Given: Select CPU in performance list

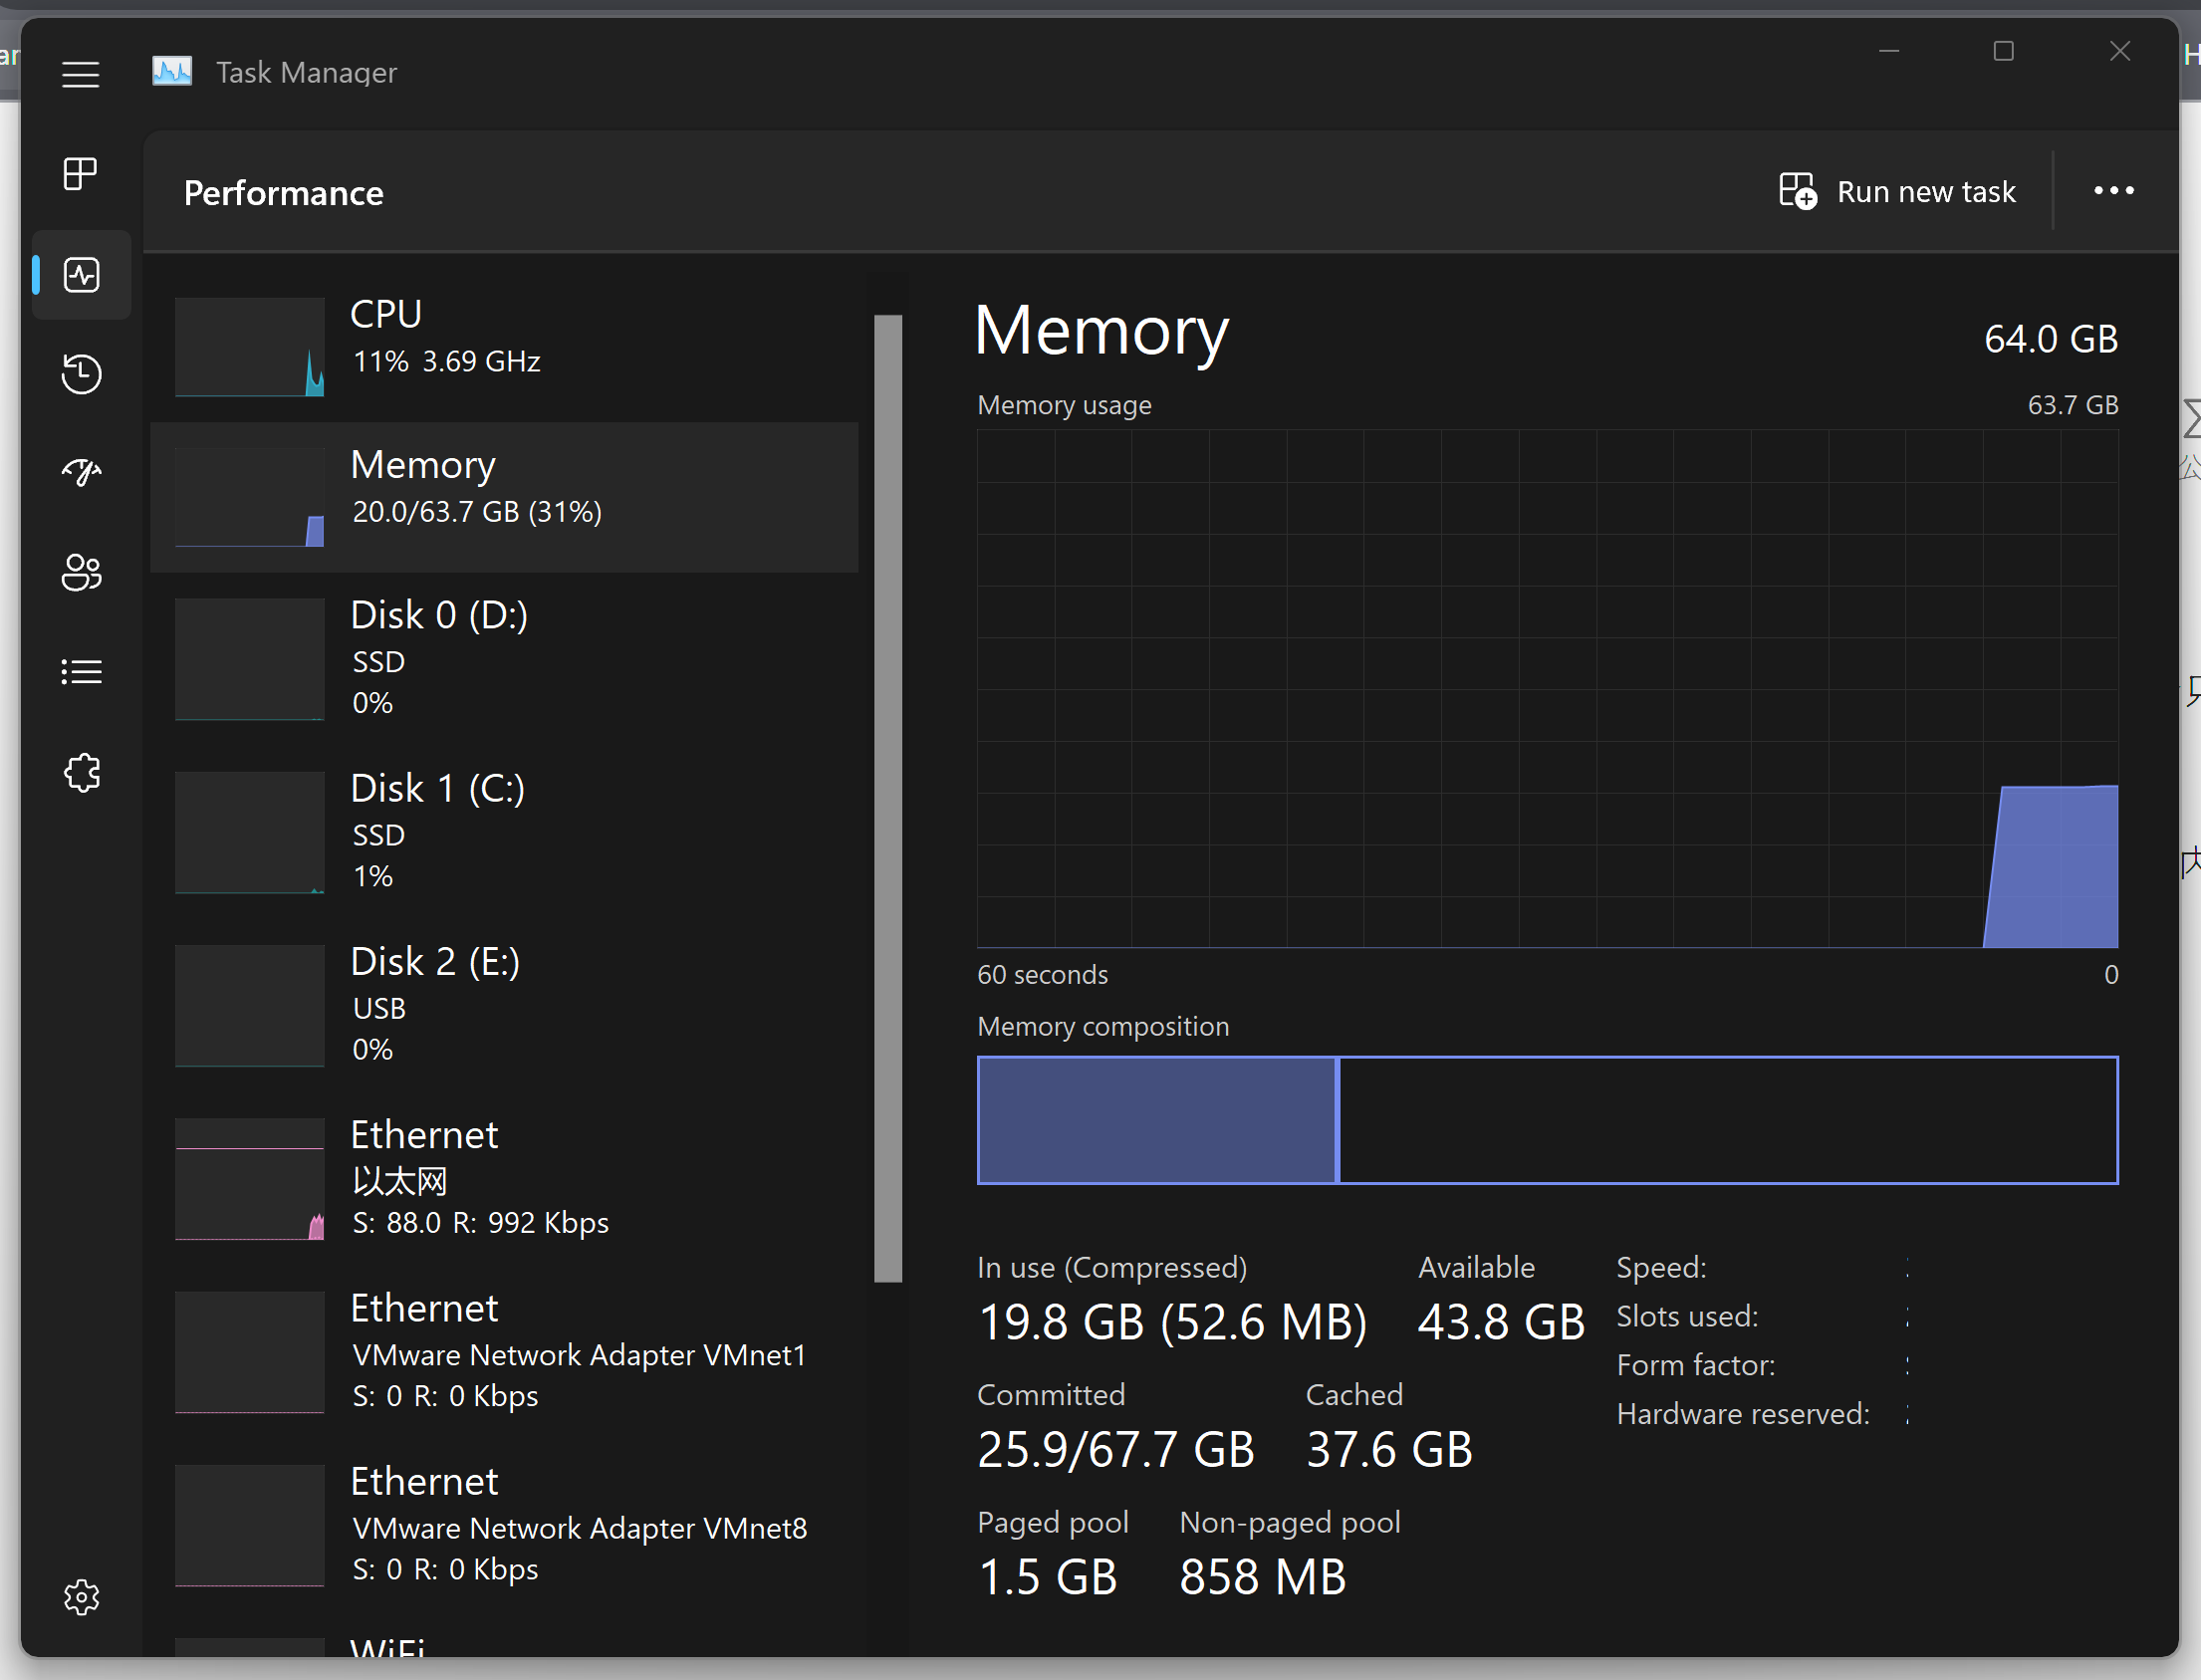Looking at the screenshot, I should pyautogui.click(x=504, y=345).
